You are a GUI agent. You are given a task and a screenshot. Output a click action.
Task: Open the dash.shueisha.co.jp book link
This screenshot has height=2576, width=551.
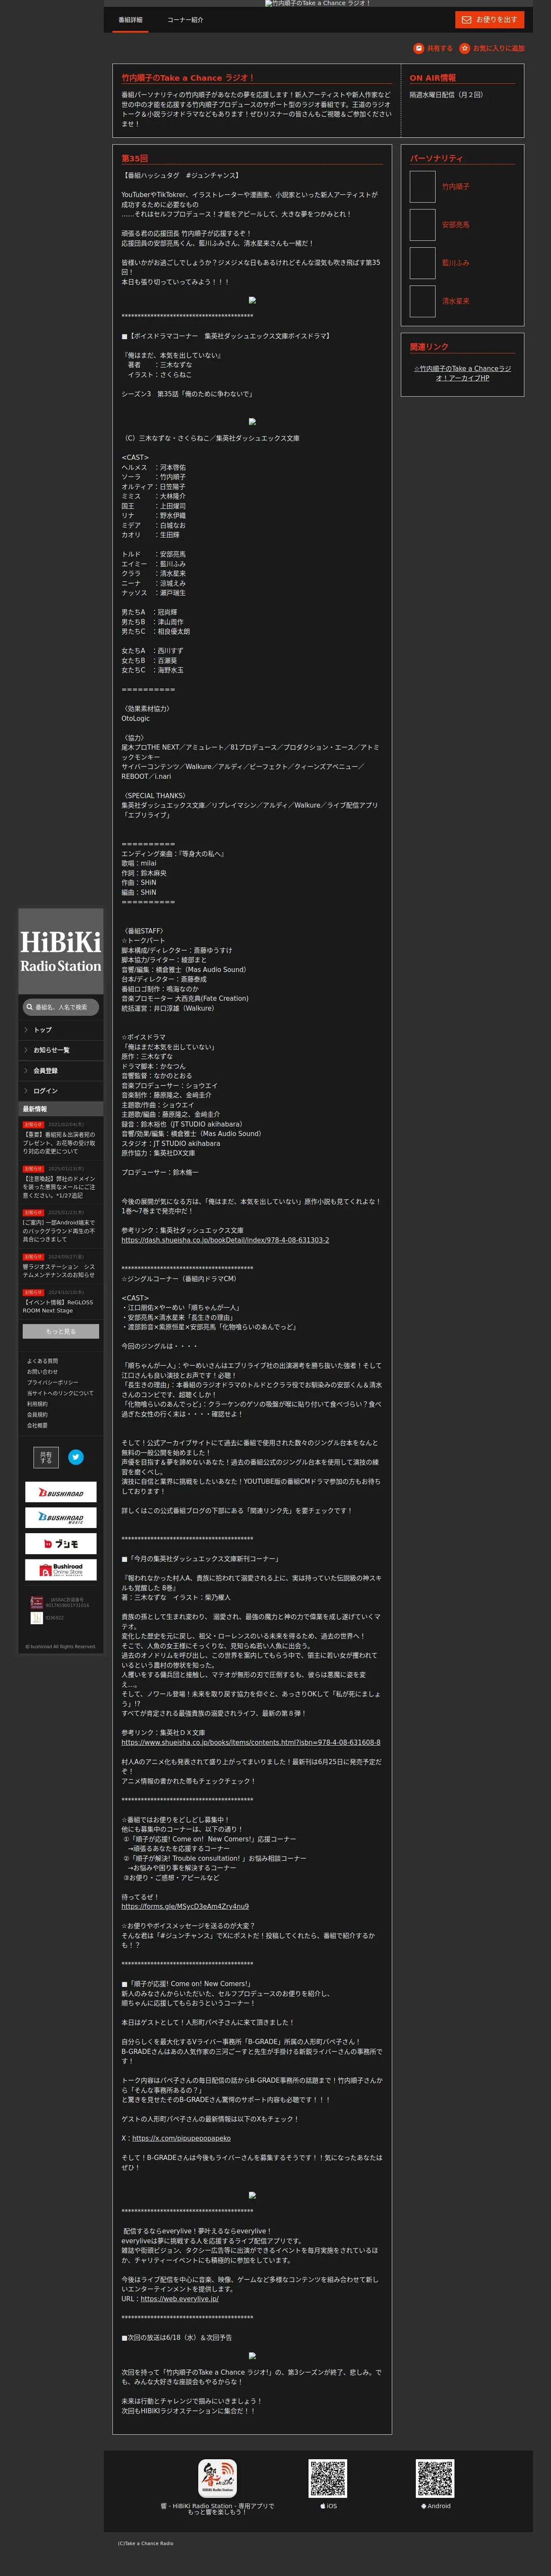[225, 1240]
